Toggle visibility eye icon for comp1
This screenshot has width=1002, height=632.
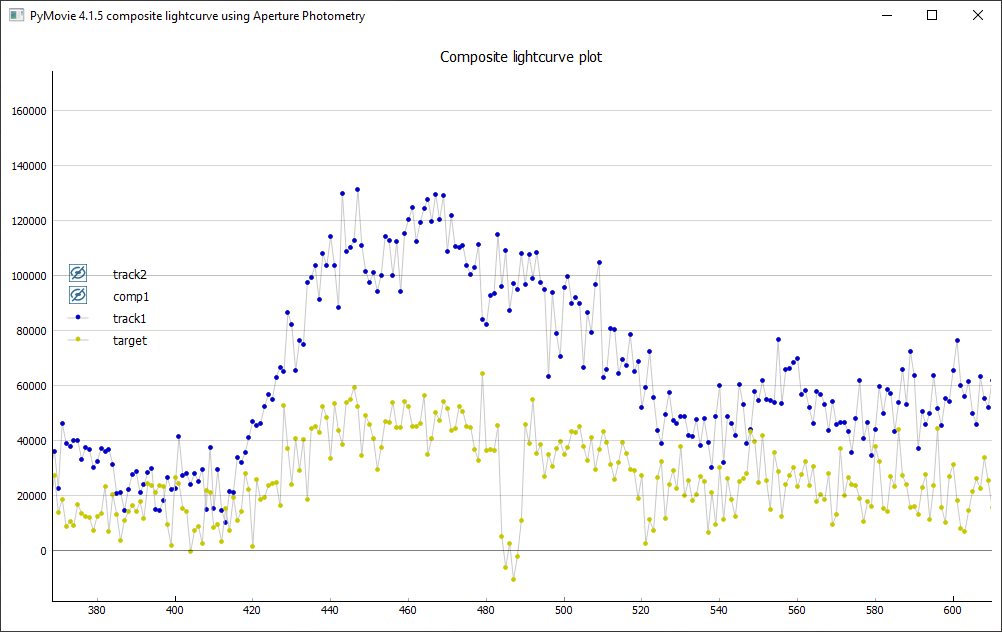(x=78, y=295)
